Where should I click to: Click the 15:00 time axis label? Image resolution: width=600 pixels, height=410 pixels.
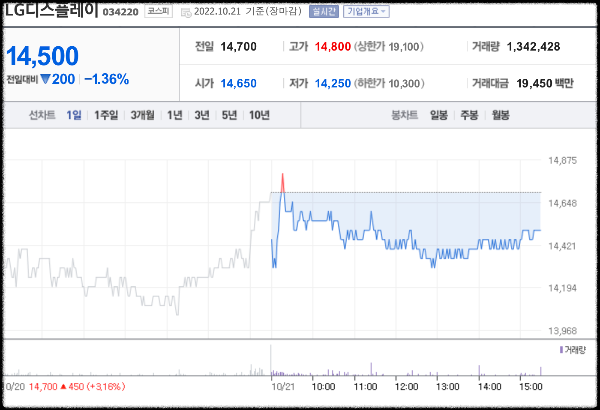pos(531,387)
